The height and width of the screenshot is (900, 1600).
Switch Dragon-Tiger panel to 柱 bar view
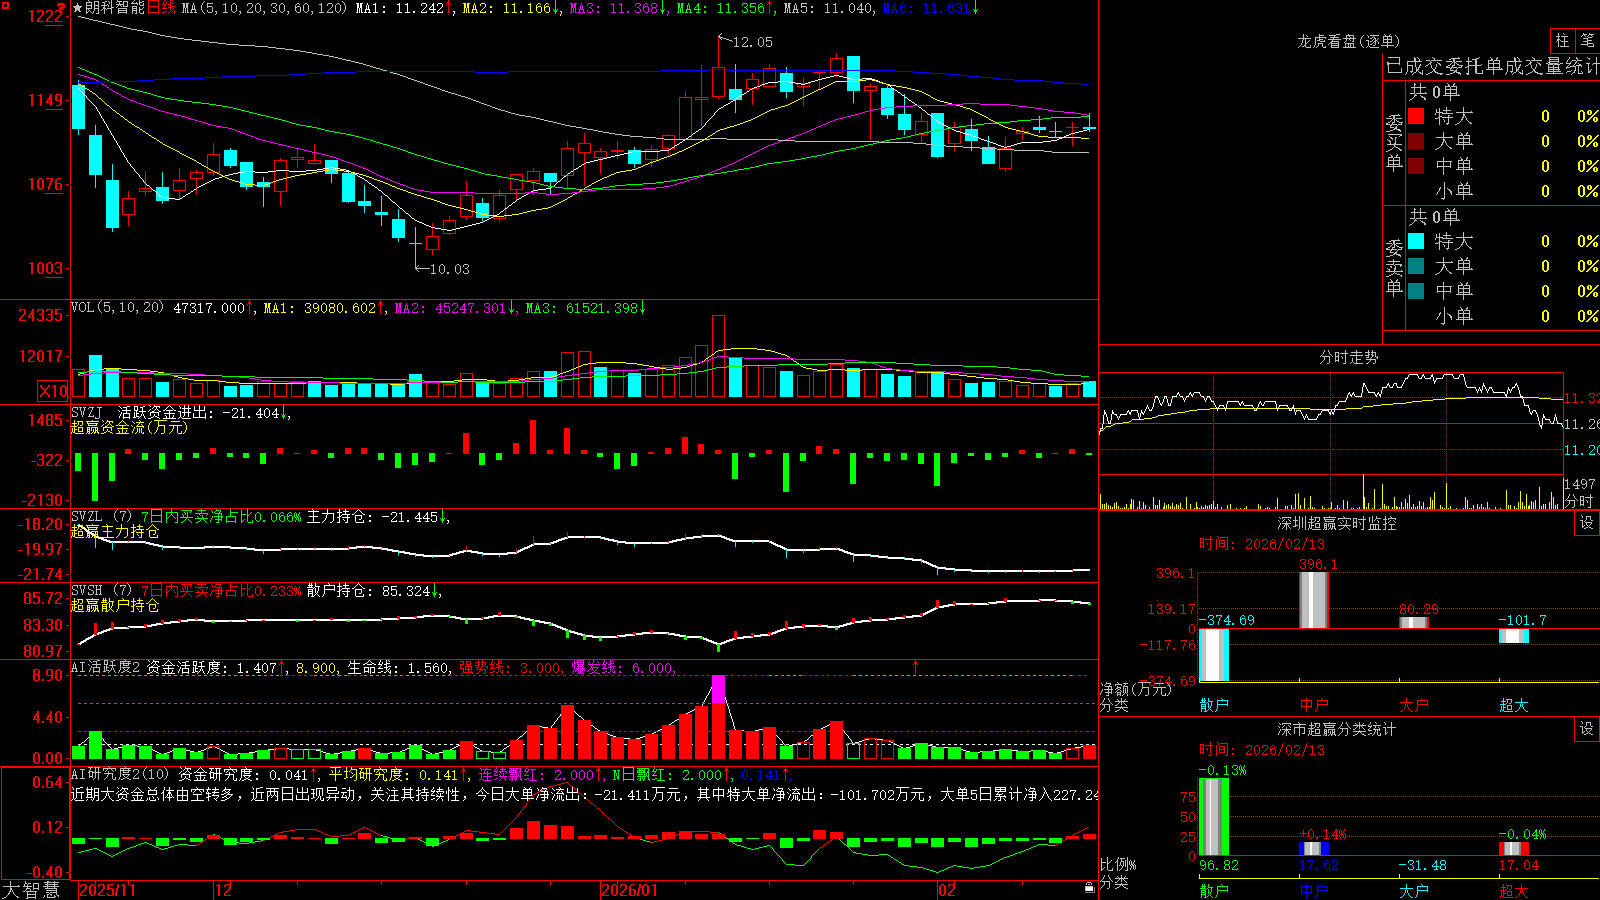click(x=1562, y=41)
